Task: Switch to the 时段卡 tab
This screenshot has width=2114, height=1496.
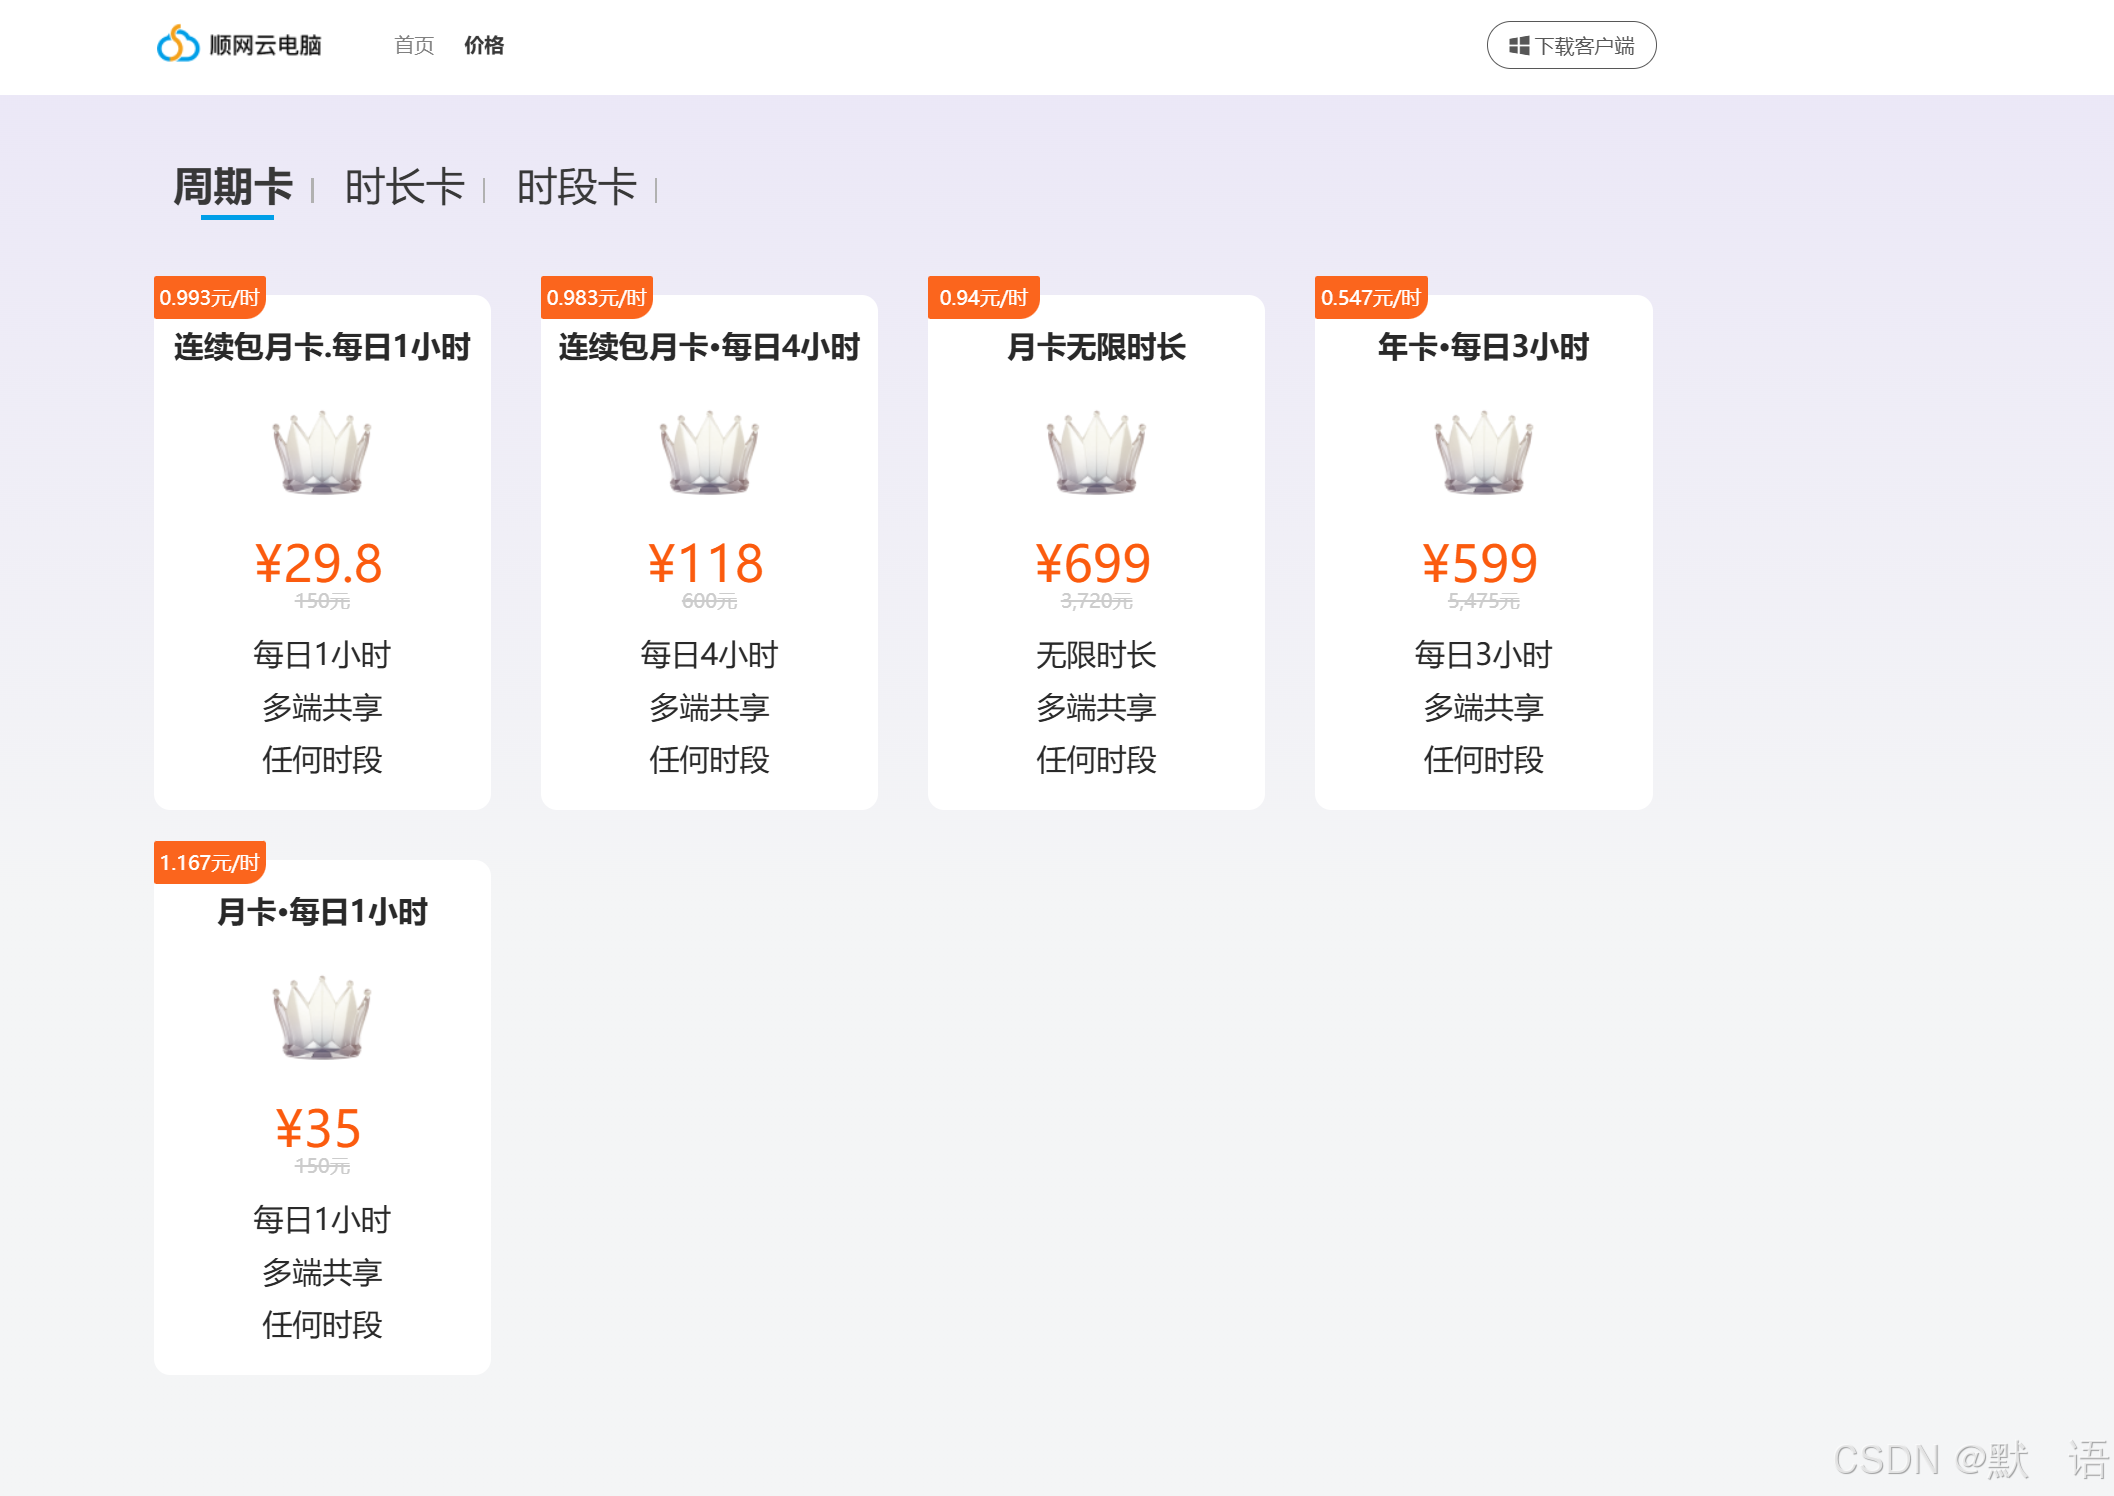Action: coord(577,187)
